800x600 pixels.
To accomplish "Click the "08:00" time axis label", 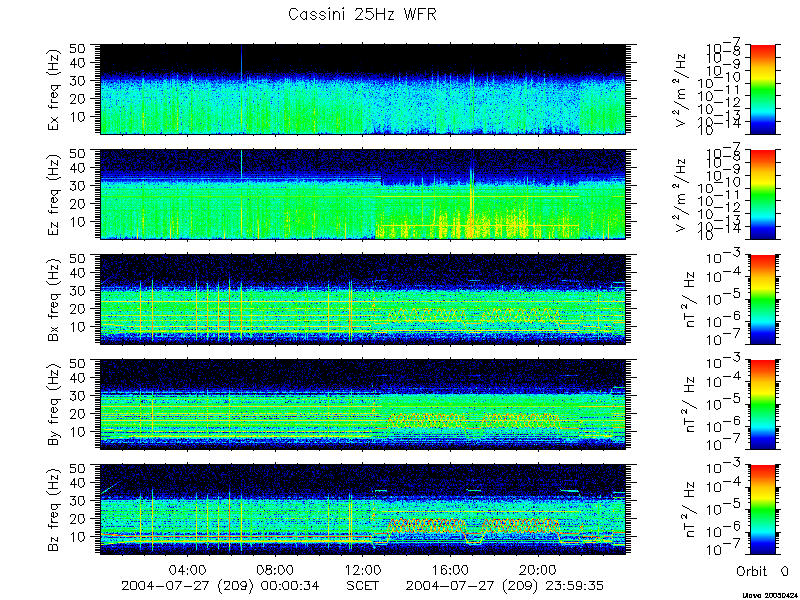I will (x=276, y=569).
